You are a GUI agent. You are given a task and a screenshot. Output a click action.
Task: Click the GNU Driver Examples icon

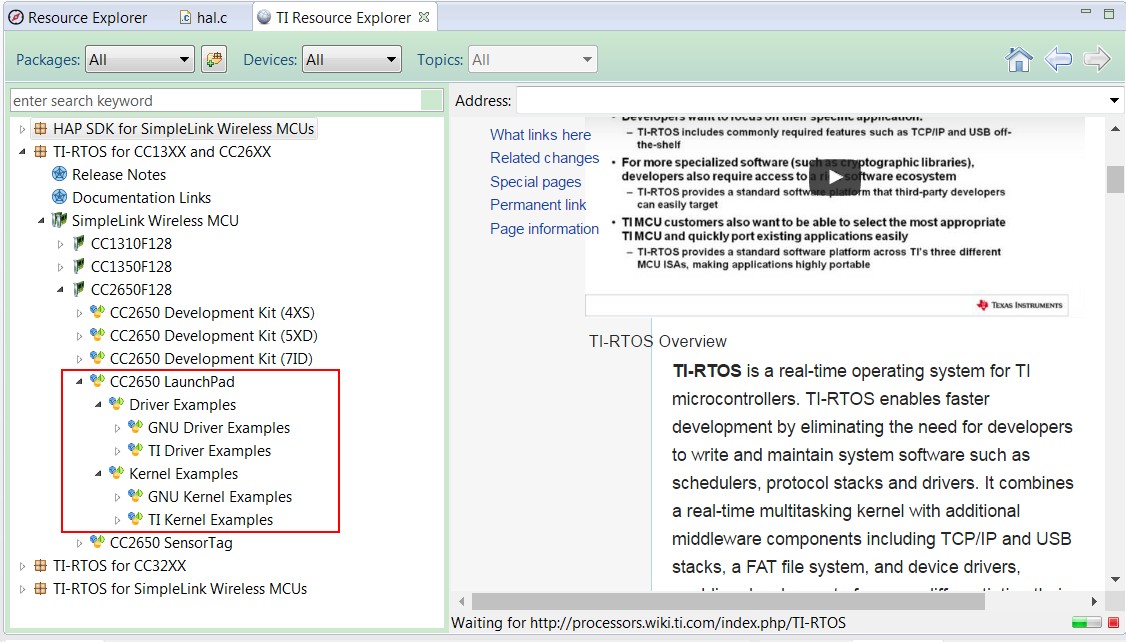(x=136, y=427)
